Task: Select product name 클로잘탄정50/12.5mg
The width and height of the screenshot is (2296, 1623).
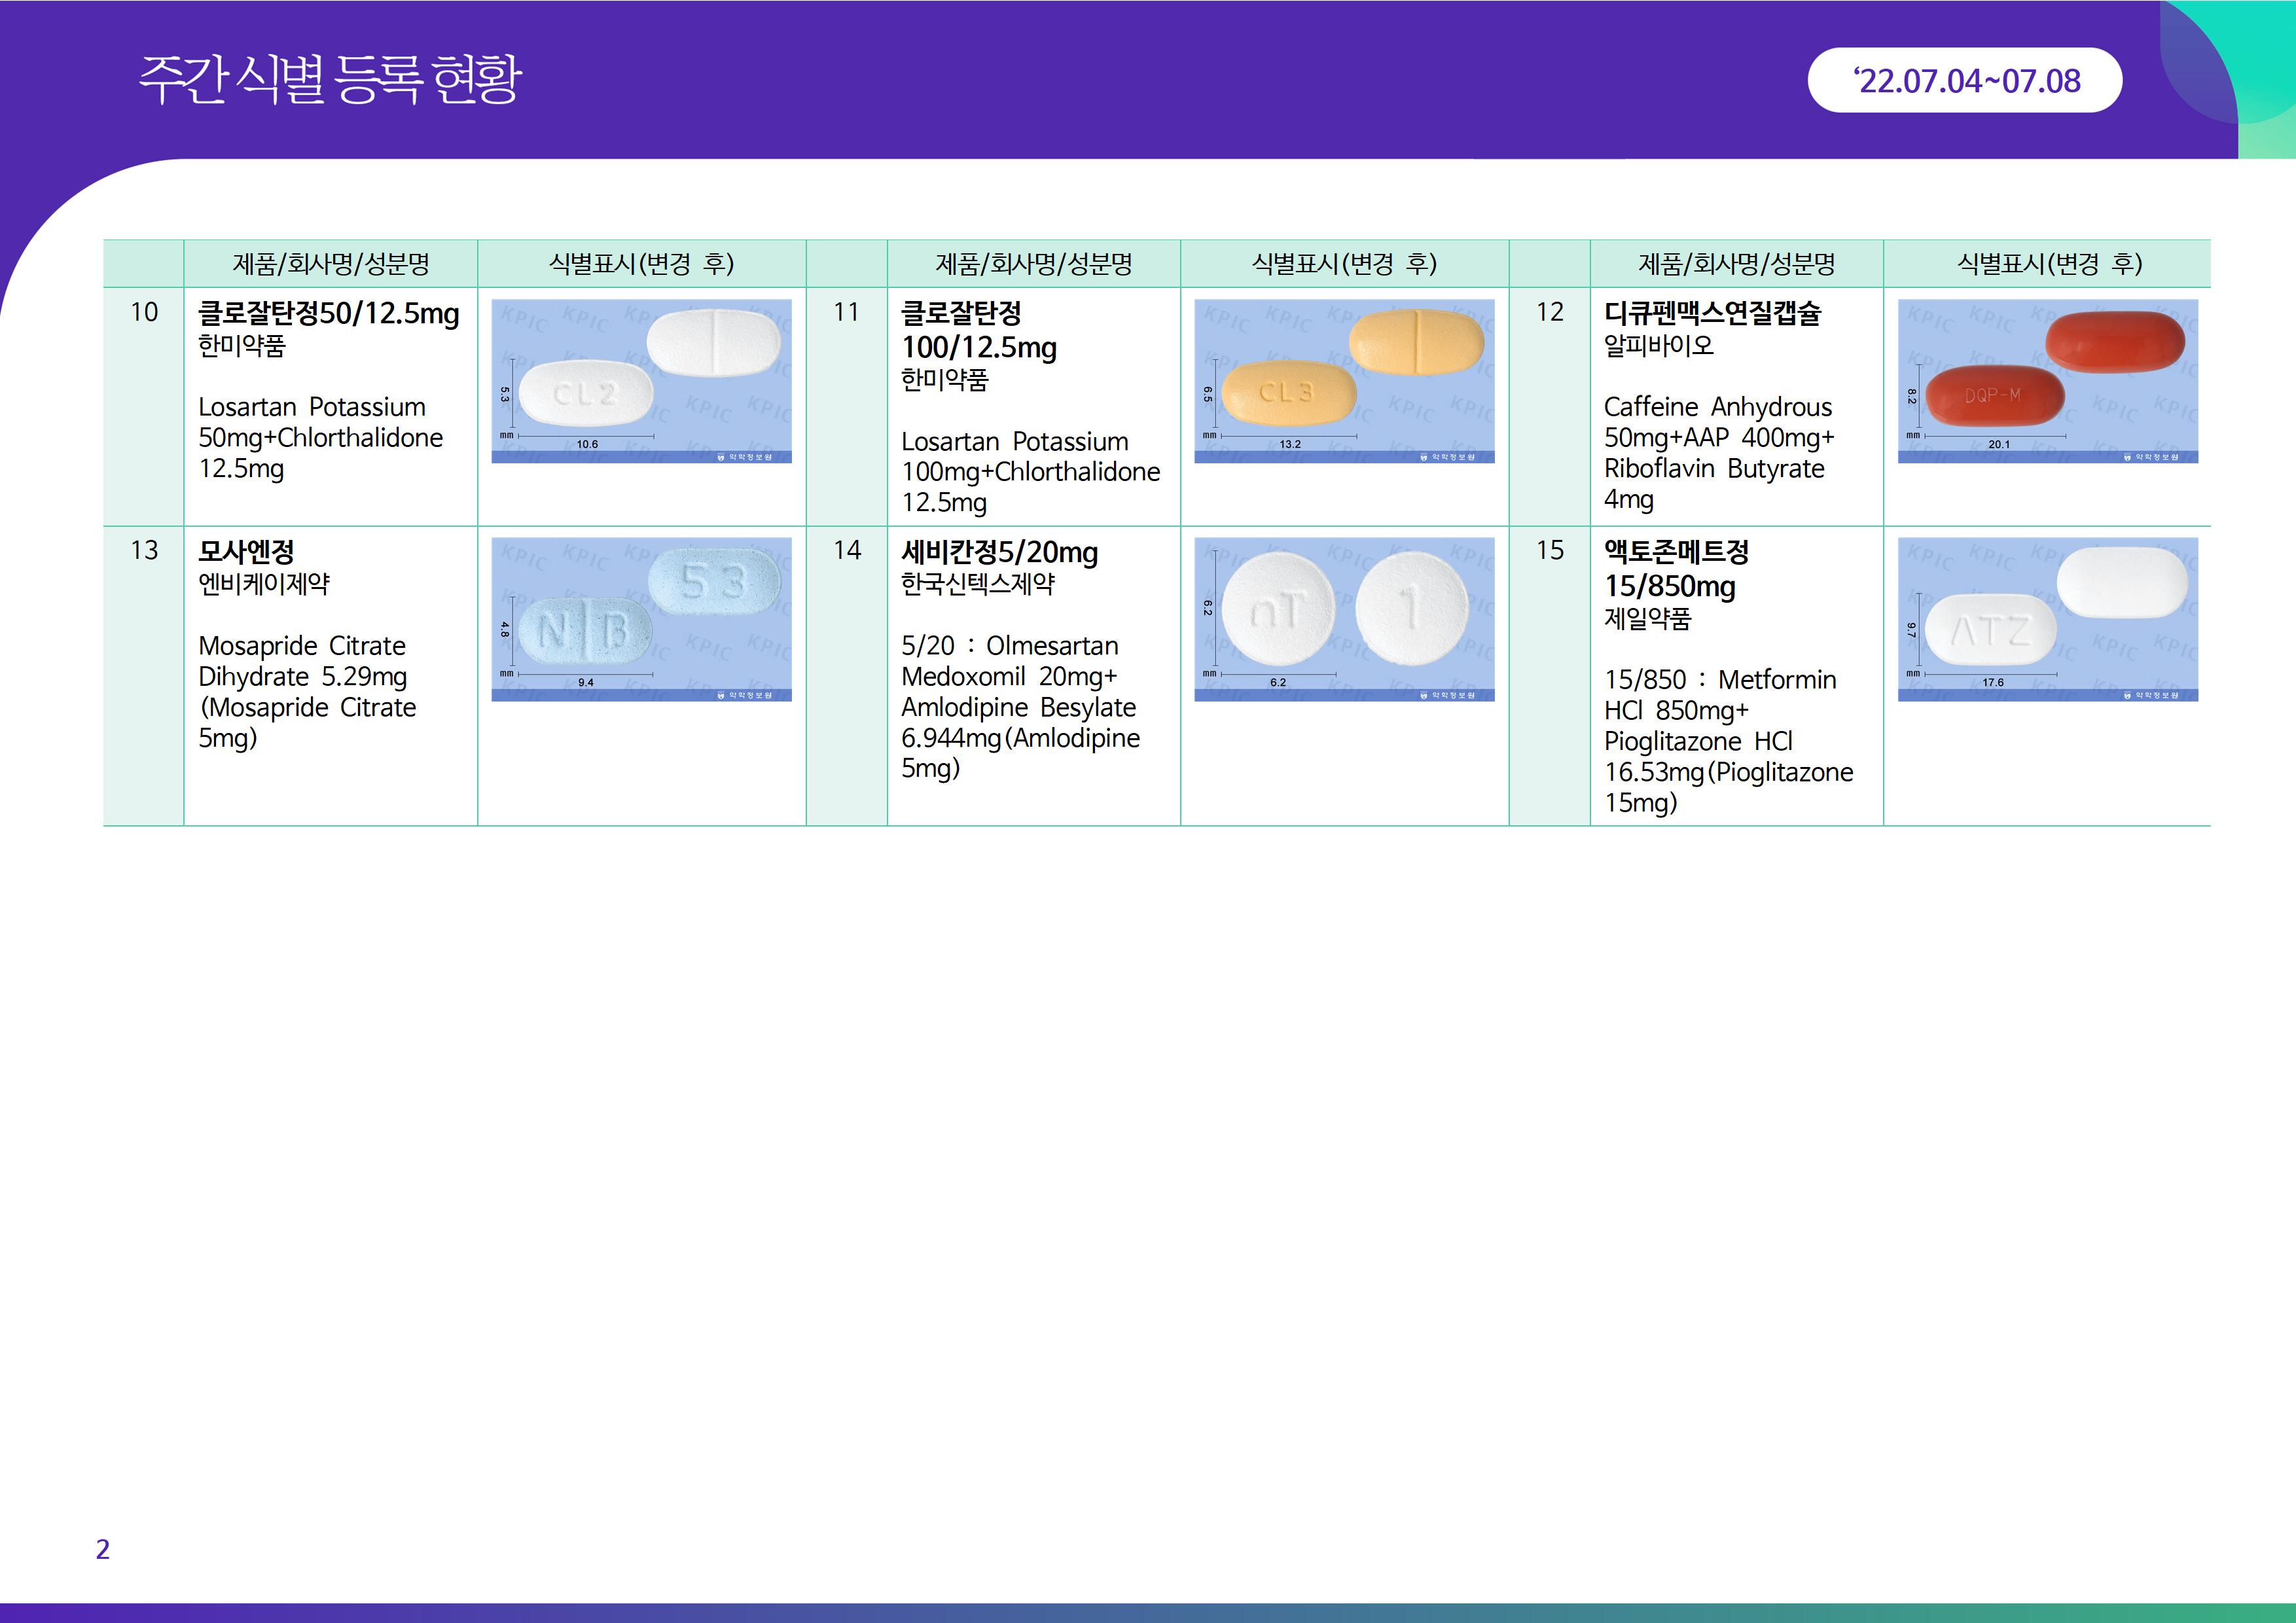Action: pyautogui.click(x=328, y=313)
